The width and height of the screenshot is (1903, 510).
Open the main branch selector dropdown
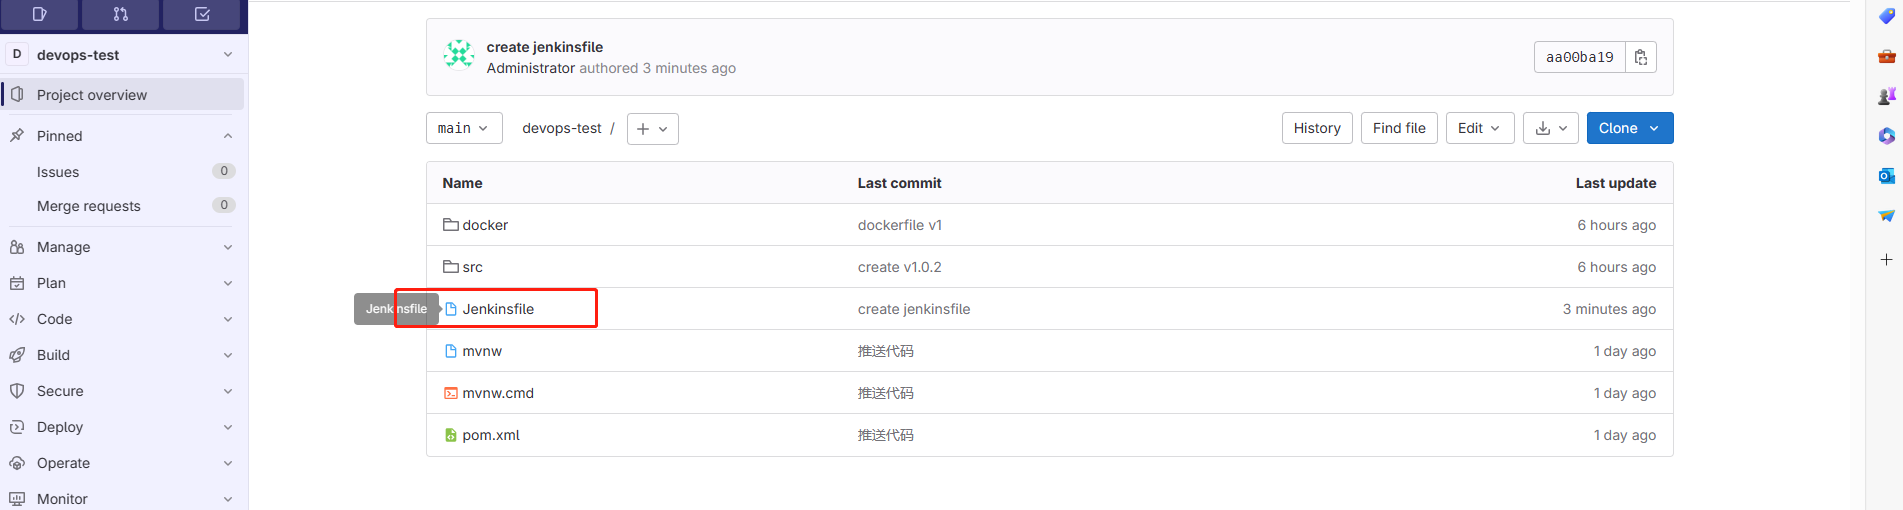(463, 128)
